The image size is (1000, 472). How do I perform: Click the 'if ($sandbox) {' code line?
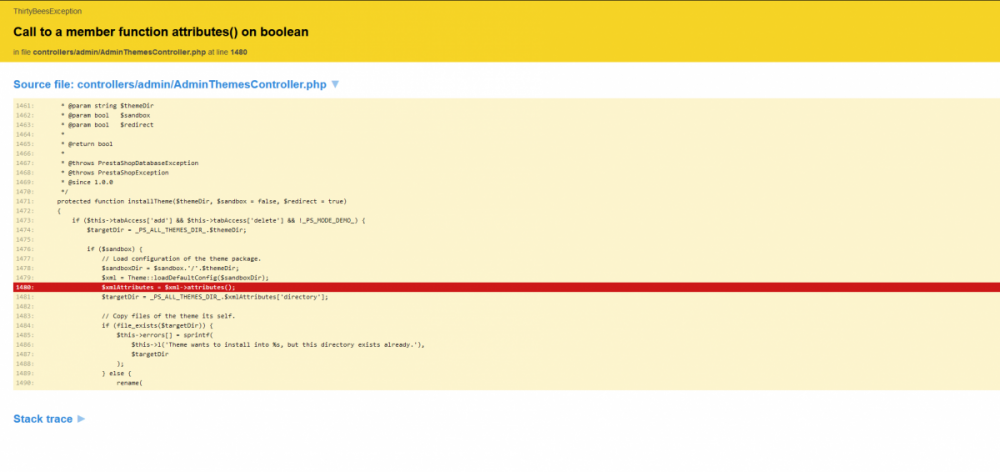pos(116,249)
